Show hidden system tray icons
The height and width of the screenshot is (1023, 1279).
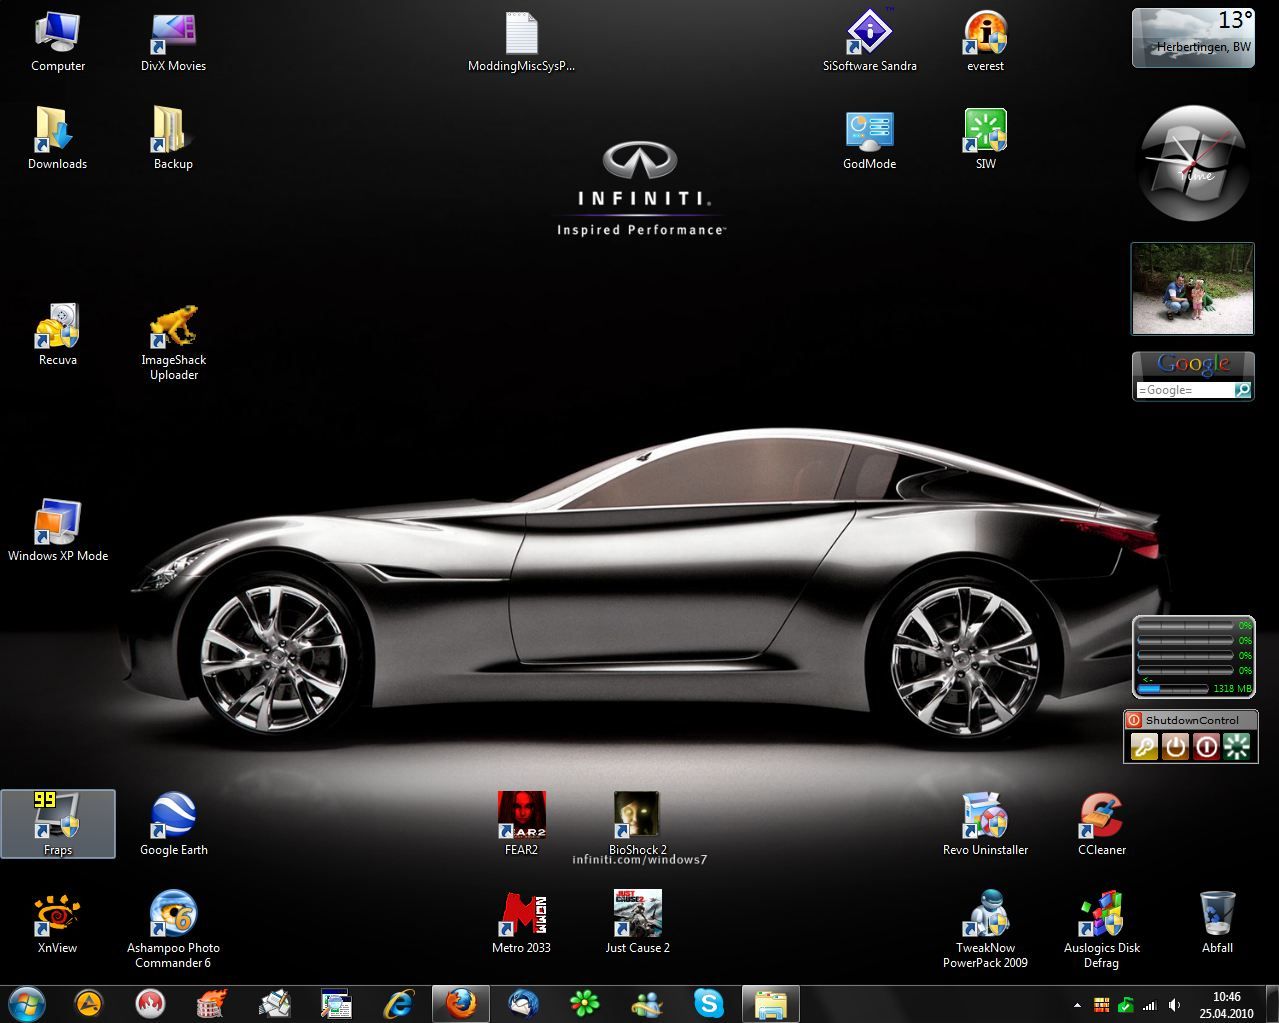point(1077,1004)
